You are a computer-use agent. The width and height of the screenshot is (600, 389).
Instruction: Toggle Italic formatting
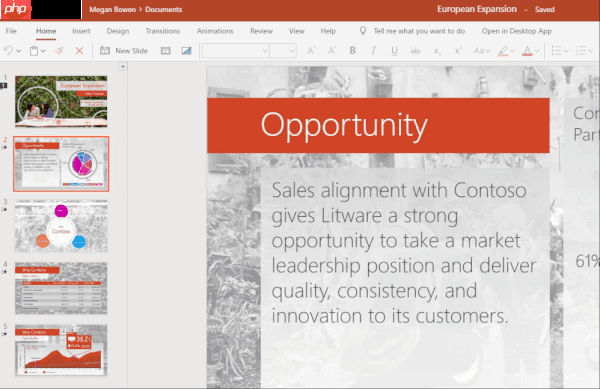click(x=373, y=50)
